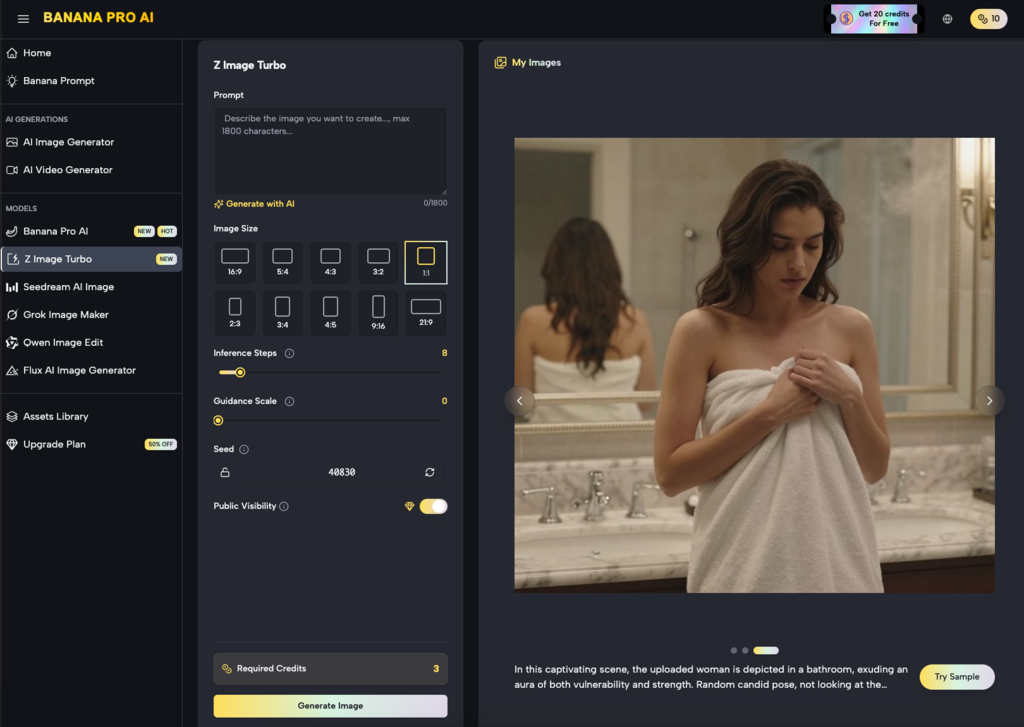Click Guidance Scale info icon
This screenshot has height=727, width=1024.
tap(290, 401)
